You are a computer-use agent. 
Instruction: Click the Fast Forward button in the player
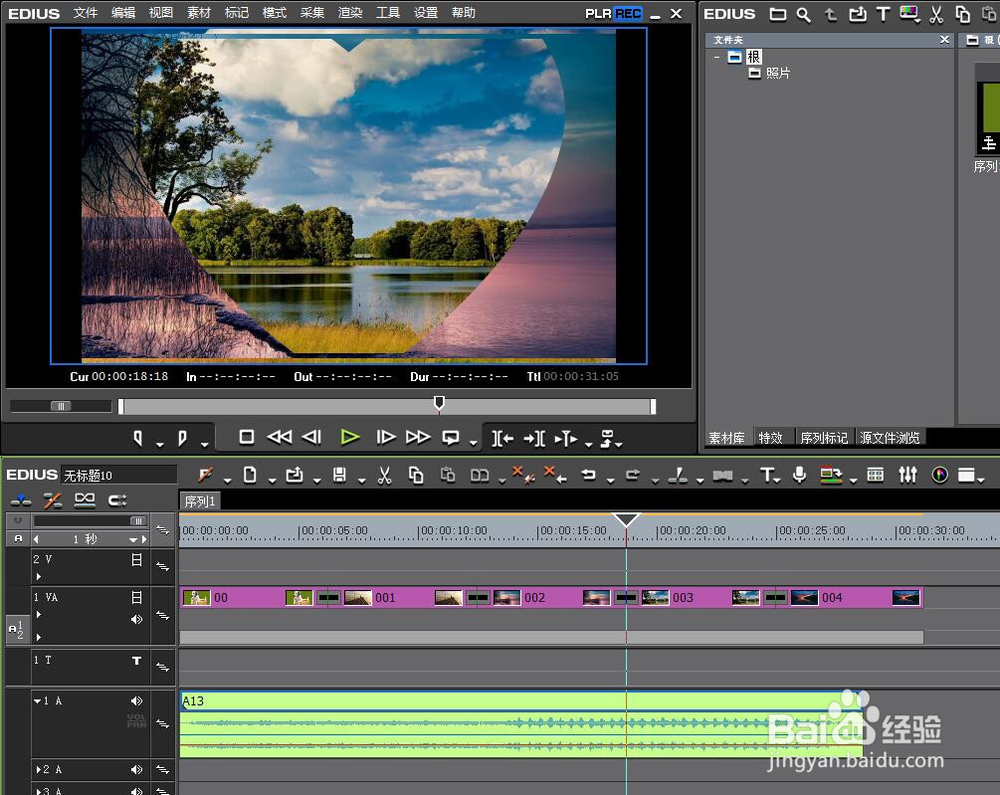[x=418, y=437]
